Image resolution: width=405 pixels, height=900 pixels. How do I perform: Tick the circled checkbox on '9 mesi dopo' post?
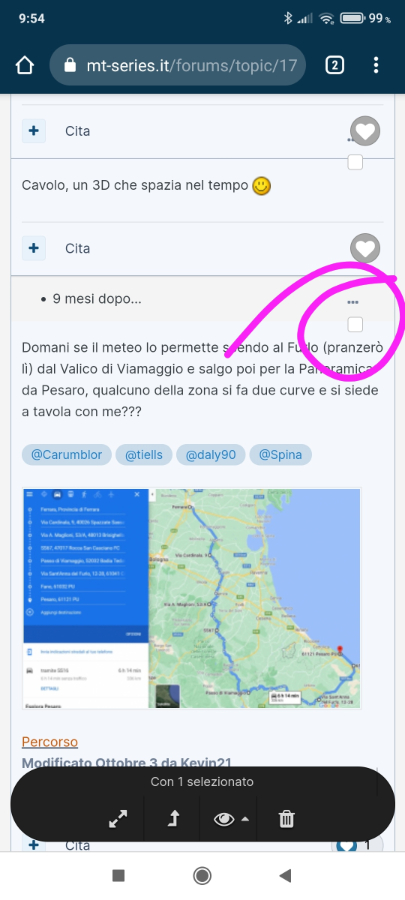tap(355, 325)
